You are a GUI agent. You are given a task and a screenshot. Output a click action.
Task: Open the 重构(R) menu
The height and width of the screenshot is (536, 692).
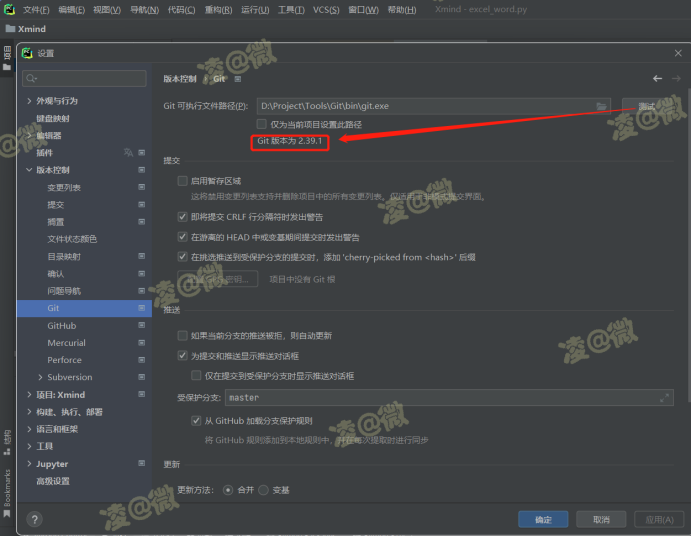pyautogui.click(x=218, y=10)
